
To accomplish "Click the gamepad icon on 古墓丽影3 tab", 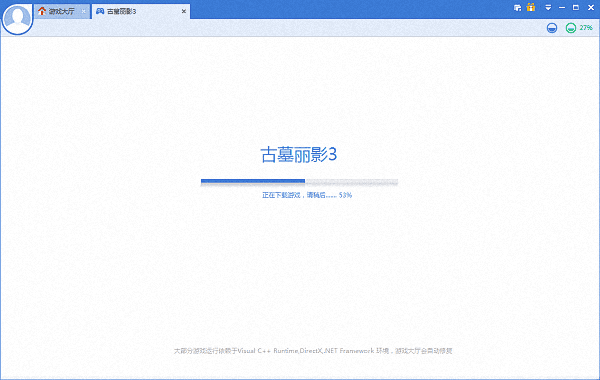I will (x=100, y=11).
